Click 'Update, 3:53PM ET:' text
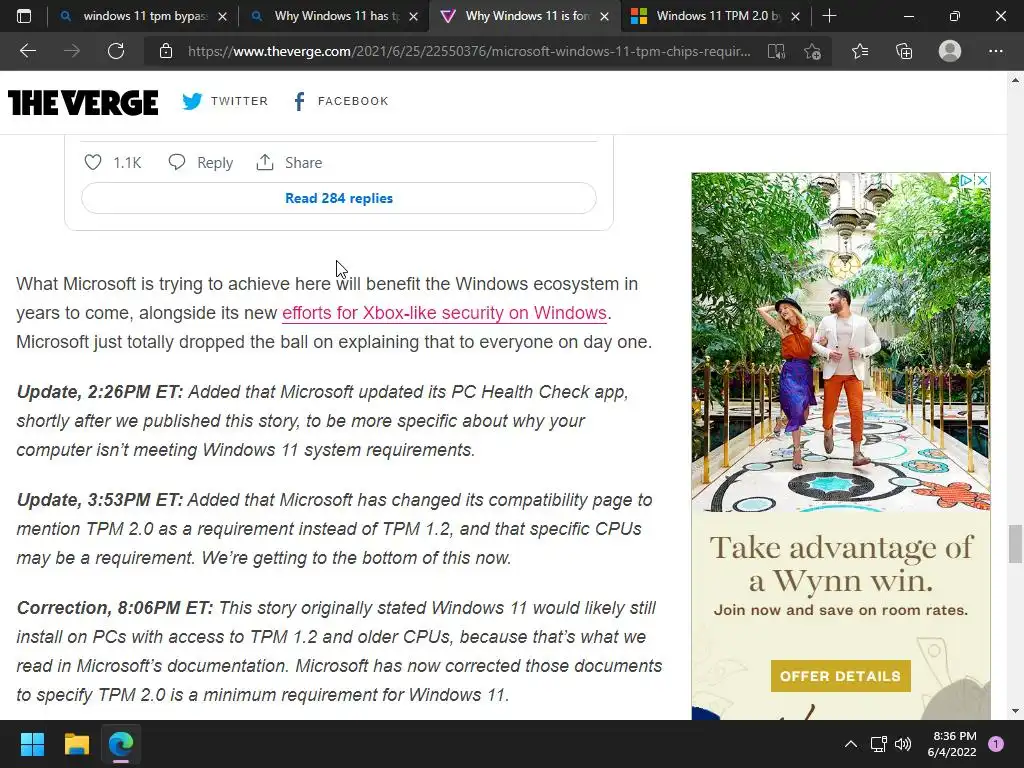 (x=100, y=500)
